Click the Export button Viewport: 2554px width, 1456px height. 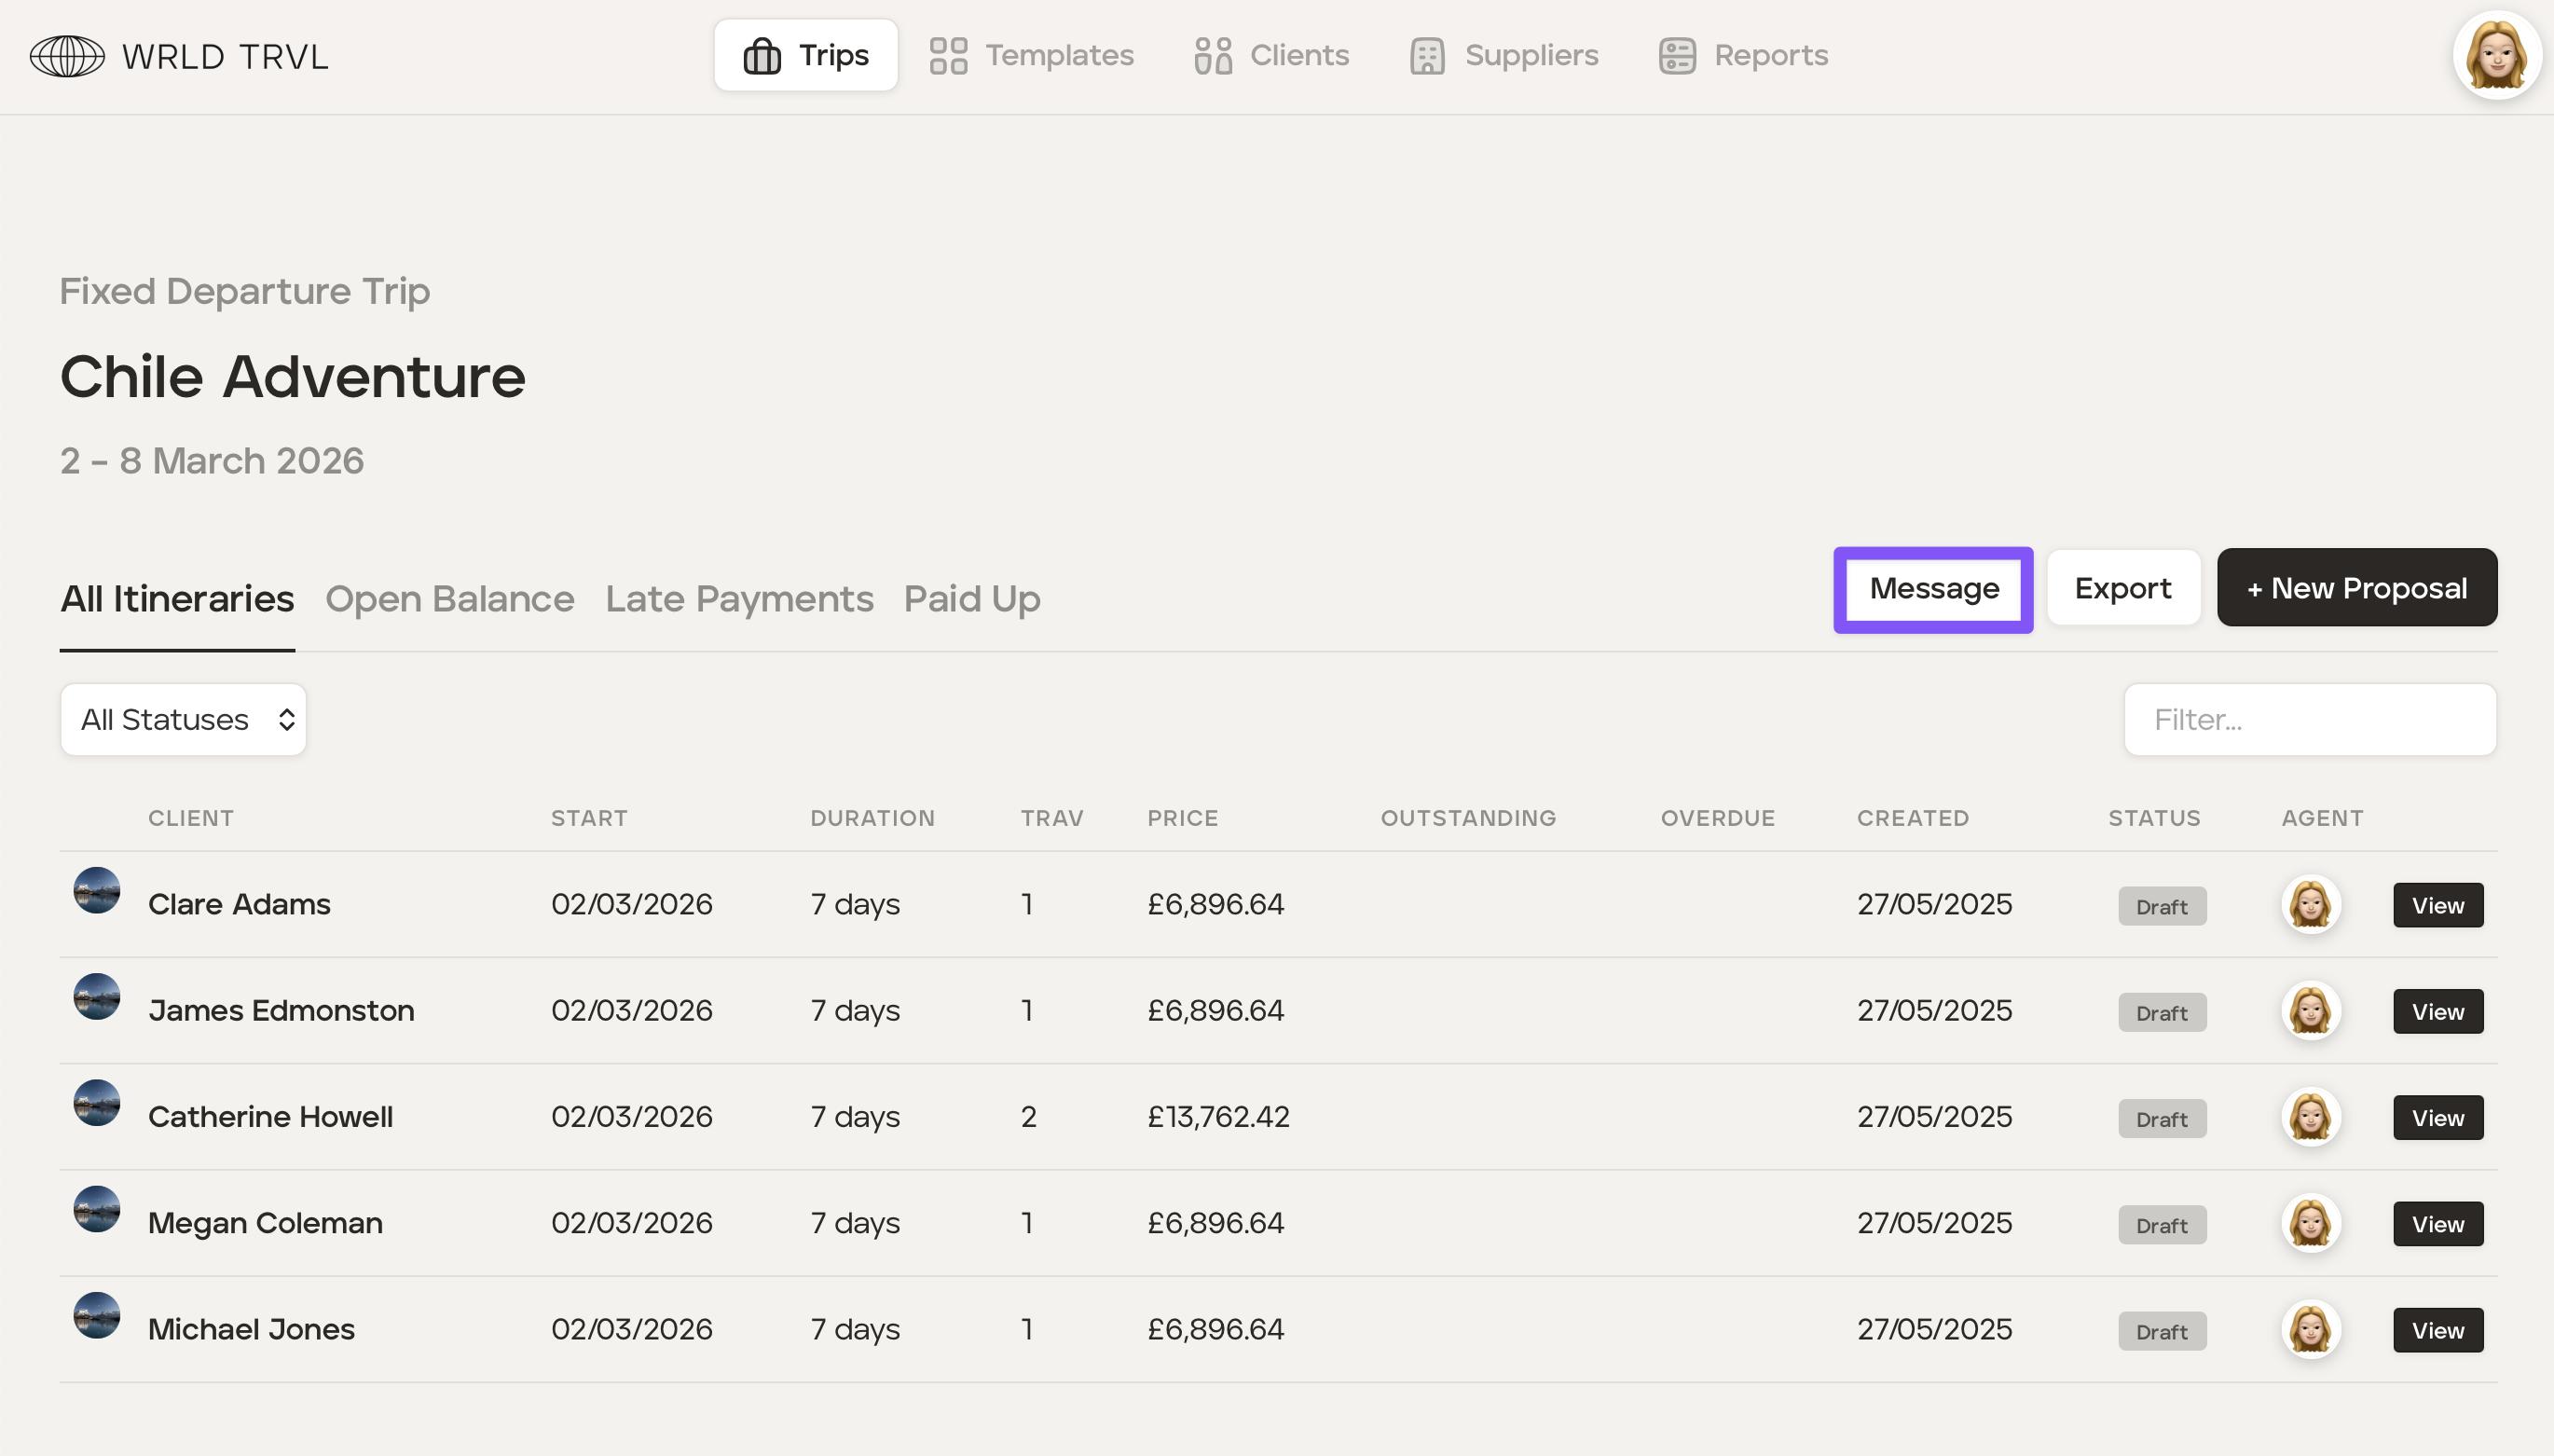(2122, 588)
